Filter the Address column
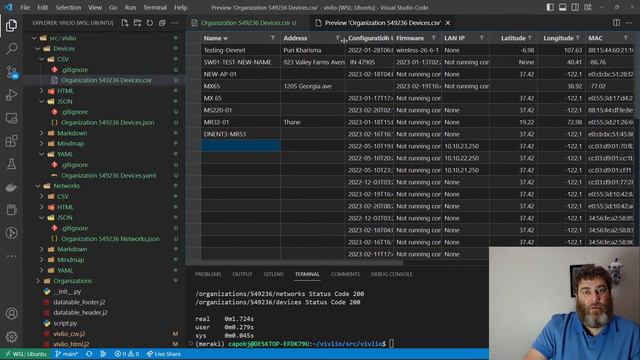The height and width of the screenshot is (360, 640). [338, 38]
